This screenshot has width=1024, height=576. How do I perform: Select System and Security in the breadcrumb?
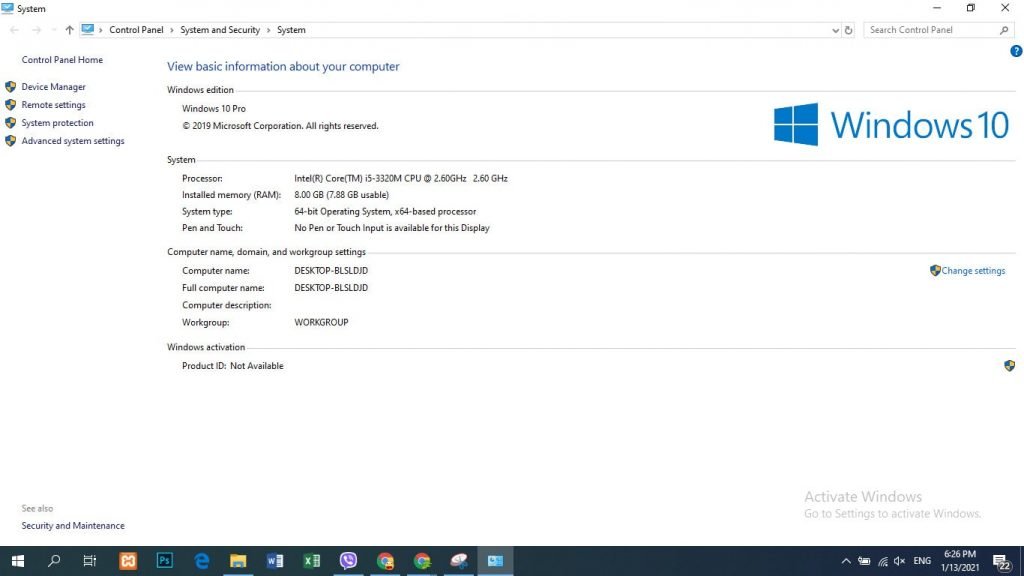tap(220, 30)
